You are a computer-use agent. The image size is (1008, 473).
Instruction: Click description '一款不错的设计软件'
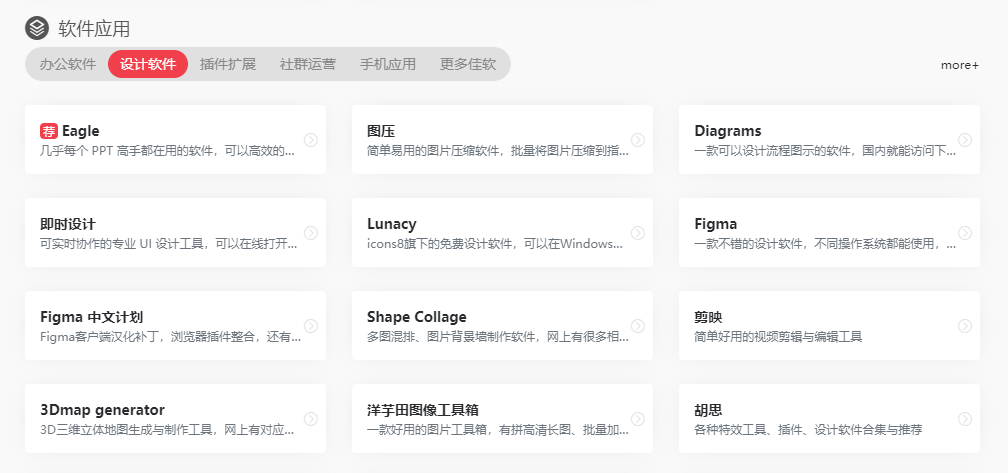tap(750, 245)
